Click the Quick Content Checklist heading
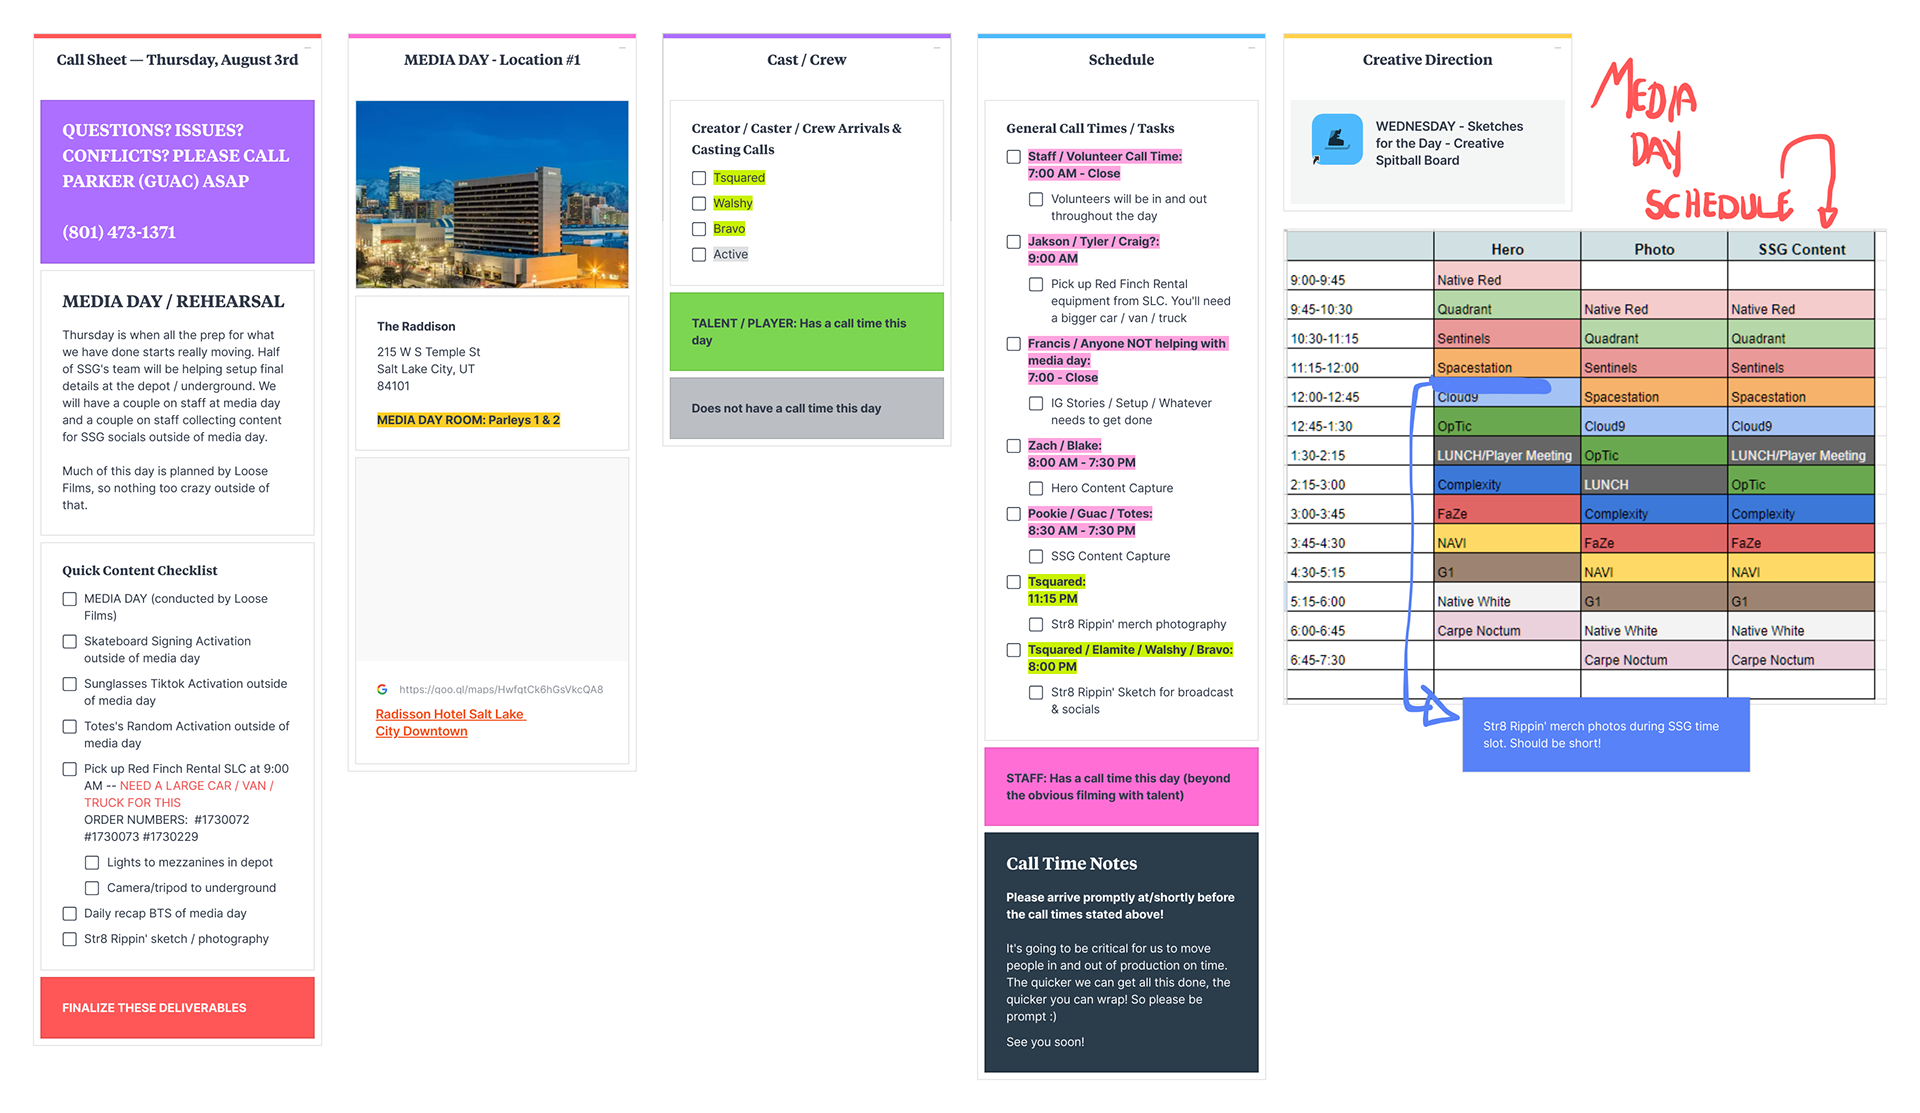Screen dimensions: 1920x1113 pos(140,571)
